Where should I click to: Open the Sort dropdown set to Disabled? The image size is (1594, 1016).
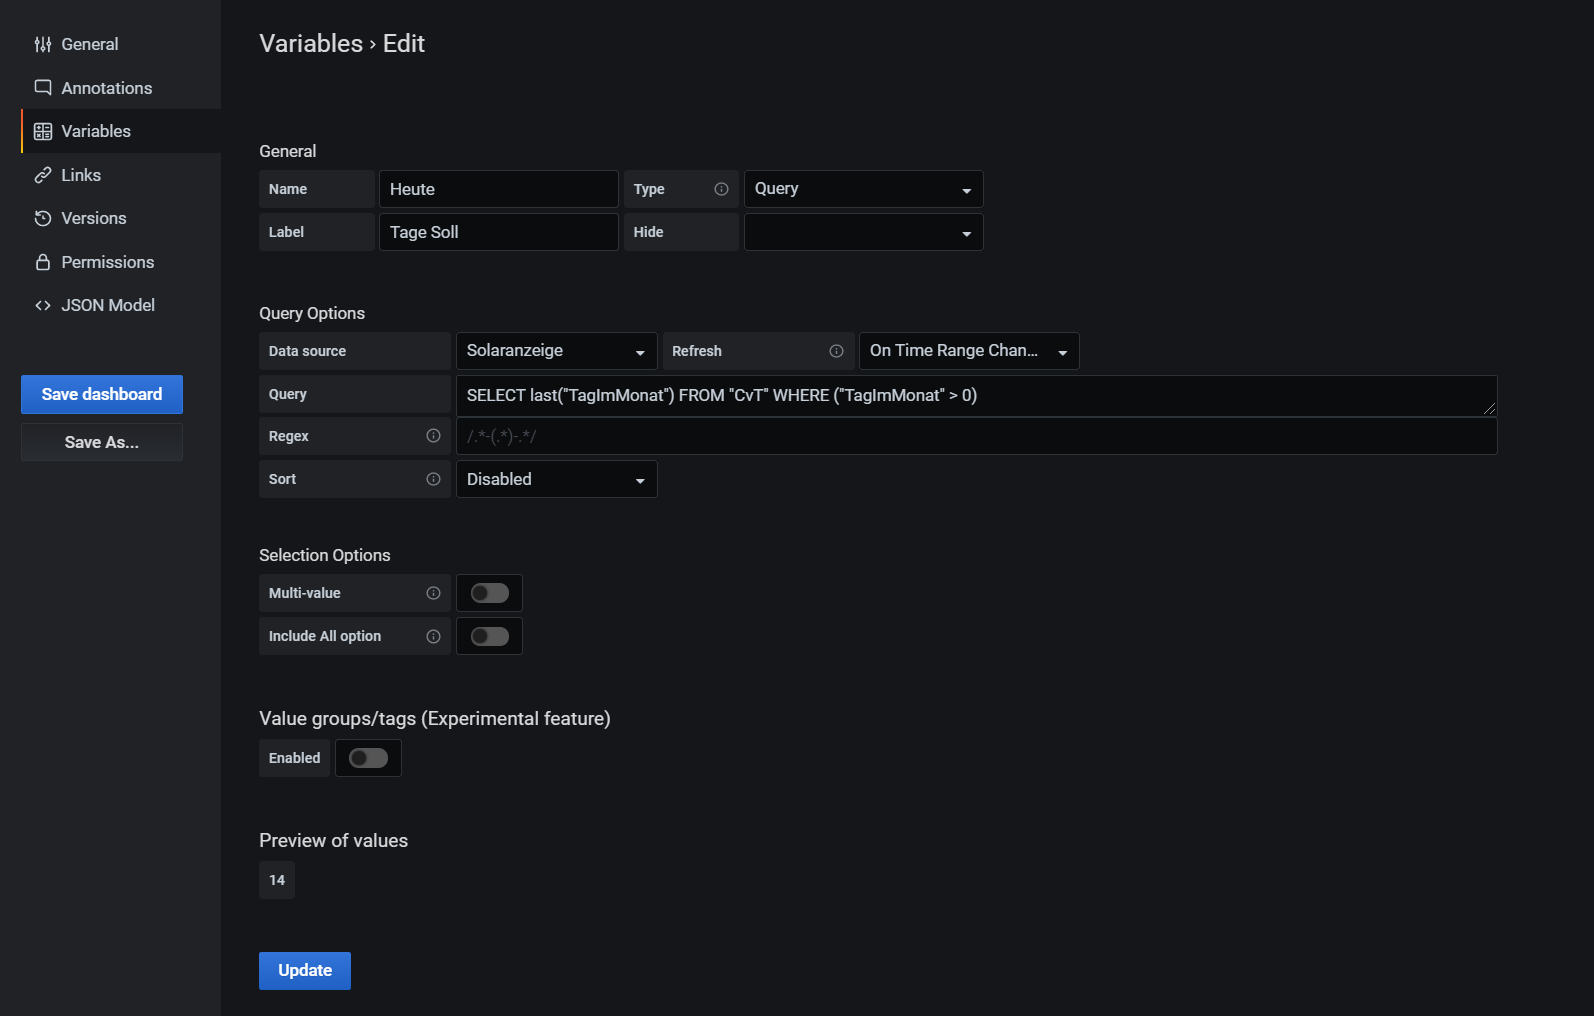[x=556, y=479]
